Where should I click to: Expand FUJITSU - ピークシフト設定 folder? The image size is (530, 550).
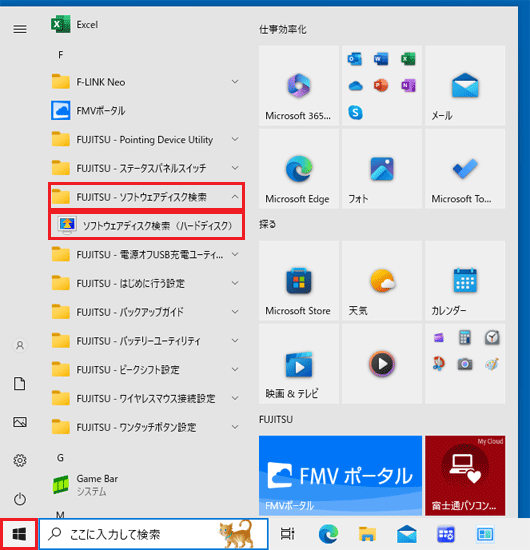[146, 369]
